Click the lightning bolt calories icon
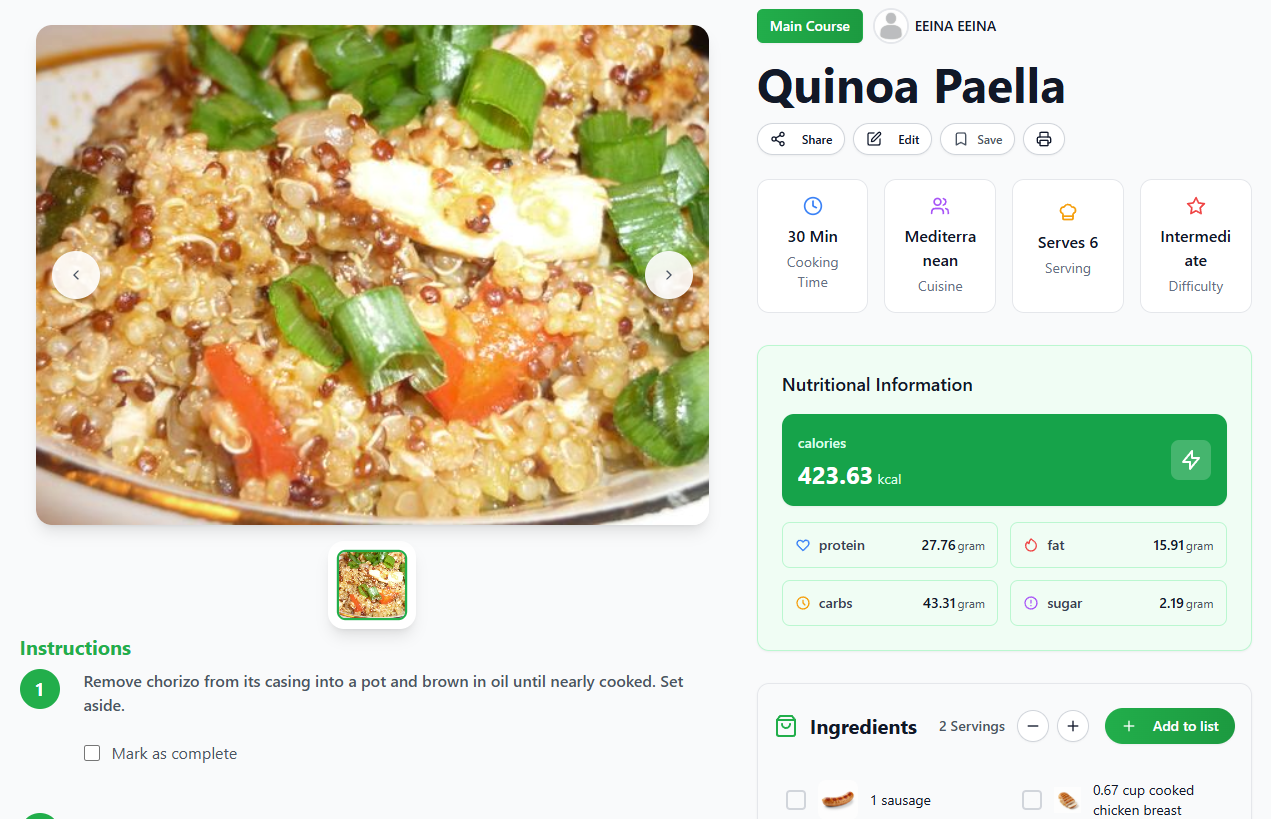 tap(1190, 460)
